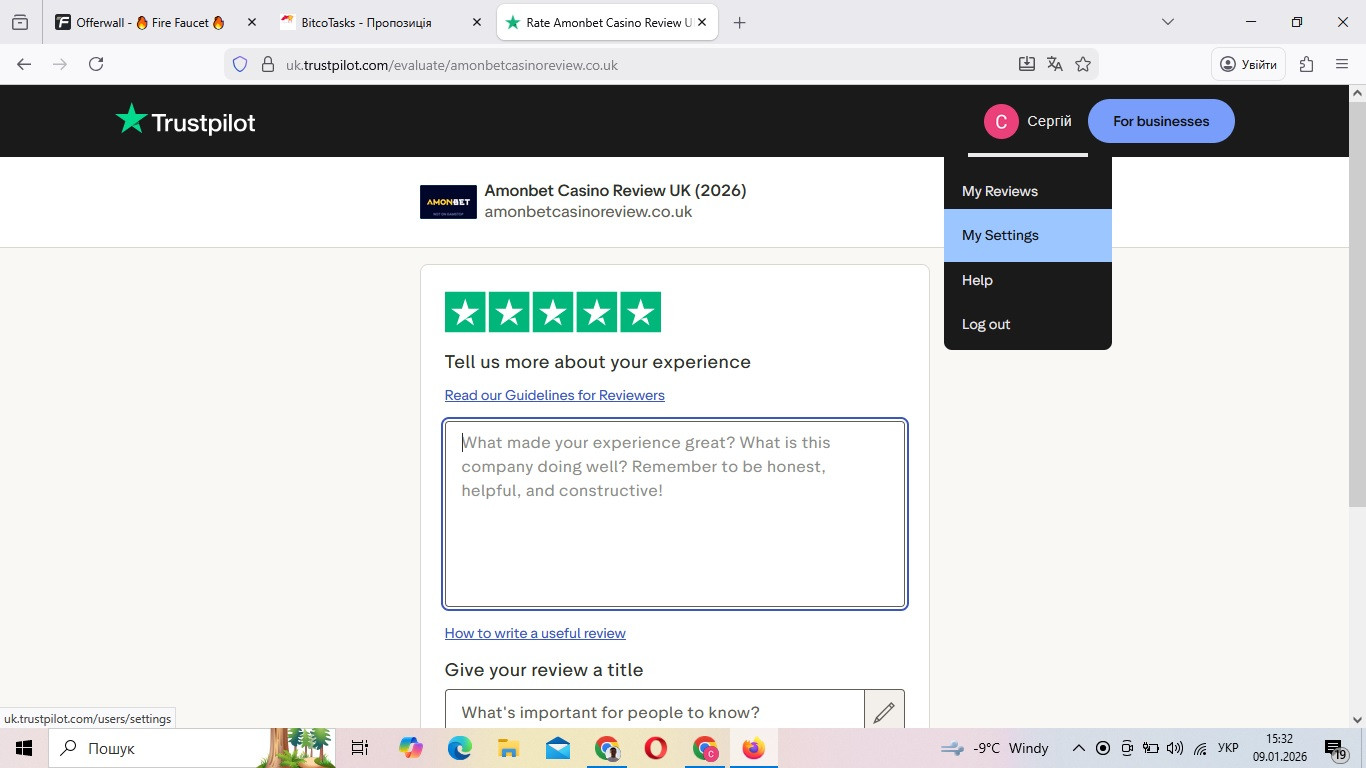Open My Settings from the user menu

1028,235
